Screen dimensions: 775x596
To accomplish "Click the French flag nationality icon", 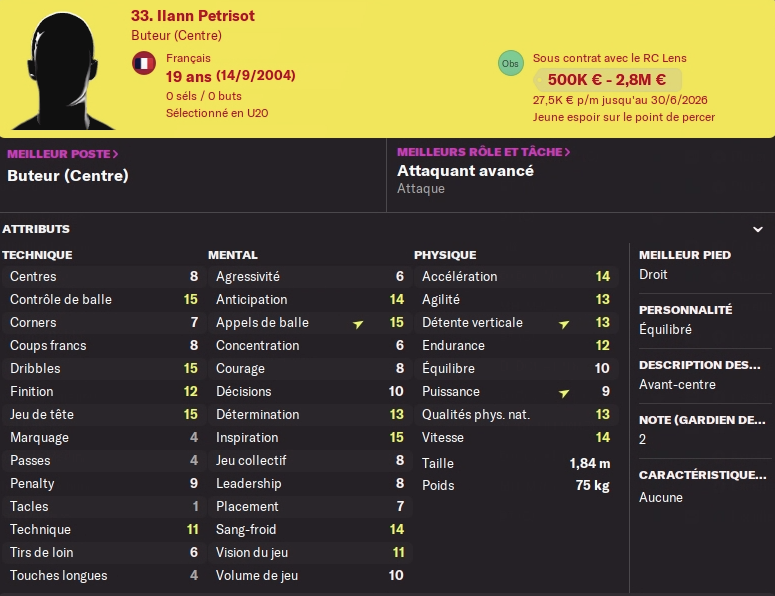I will coord(143,63).
